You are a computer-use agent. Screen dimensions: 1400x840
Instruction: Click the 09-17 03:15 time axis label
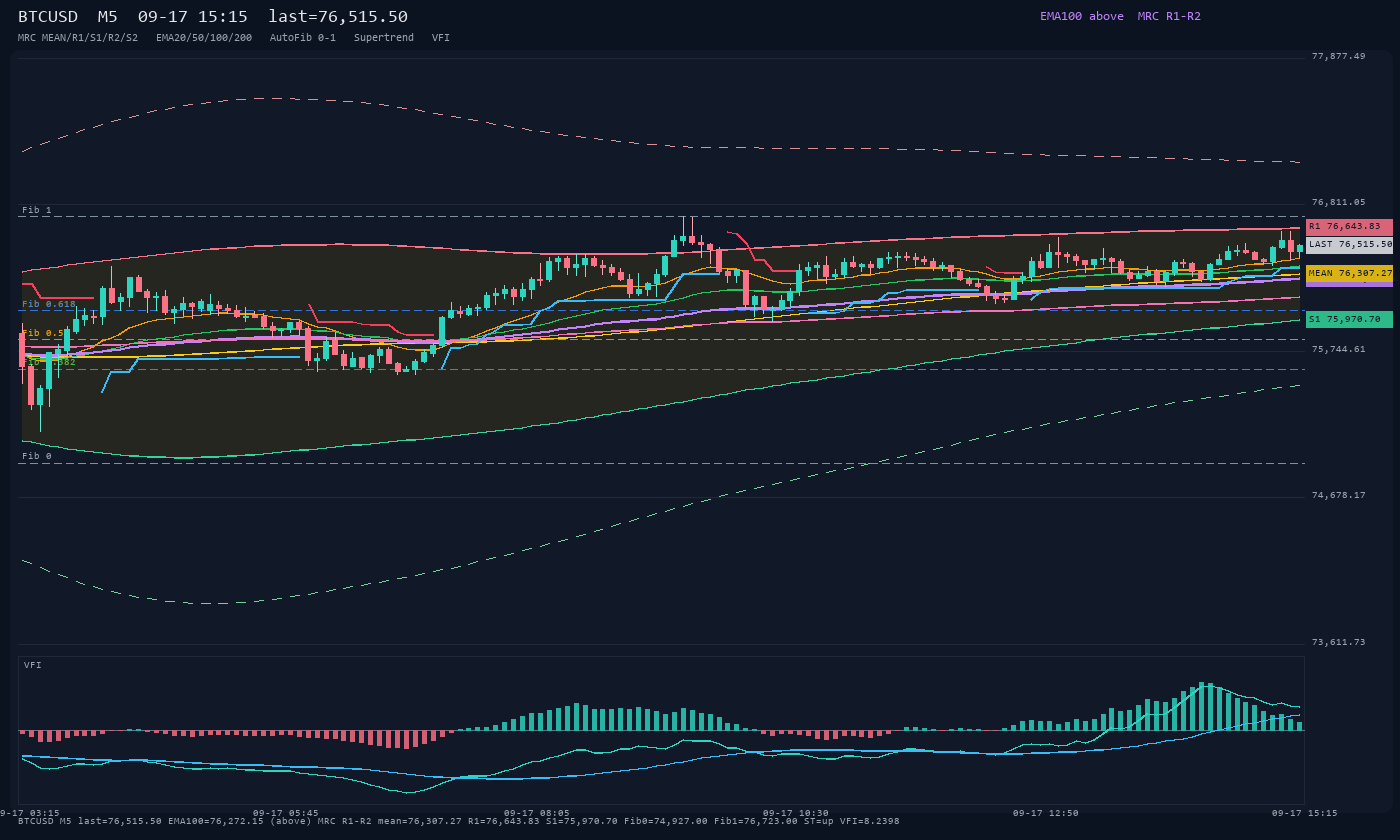coord(30,814)
